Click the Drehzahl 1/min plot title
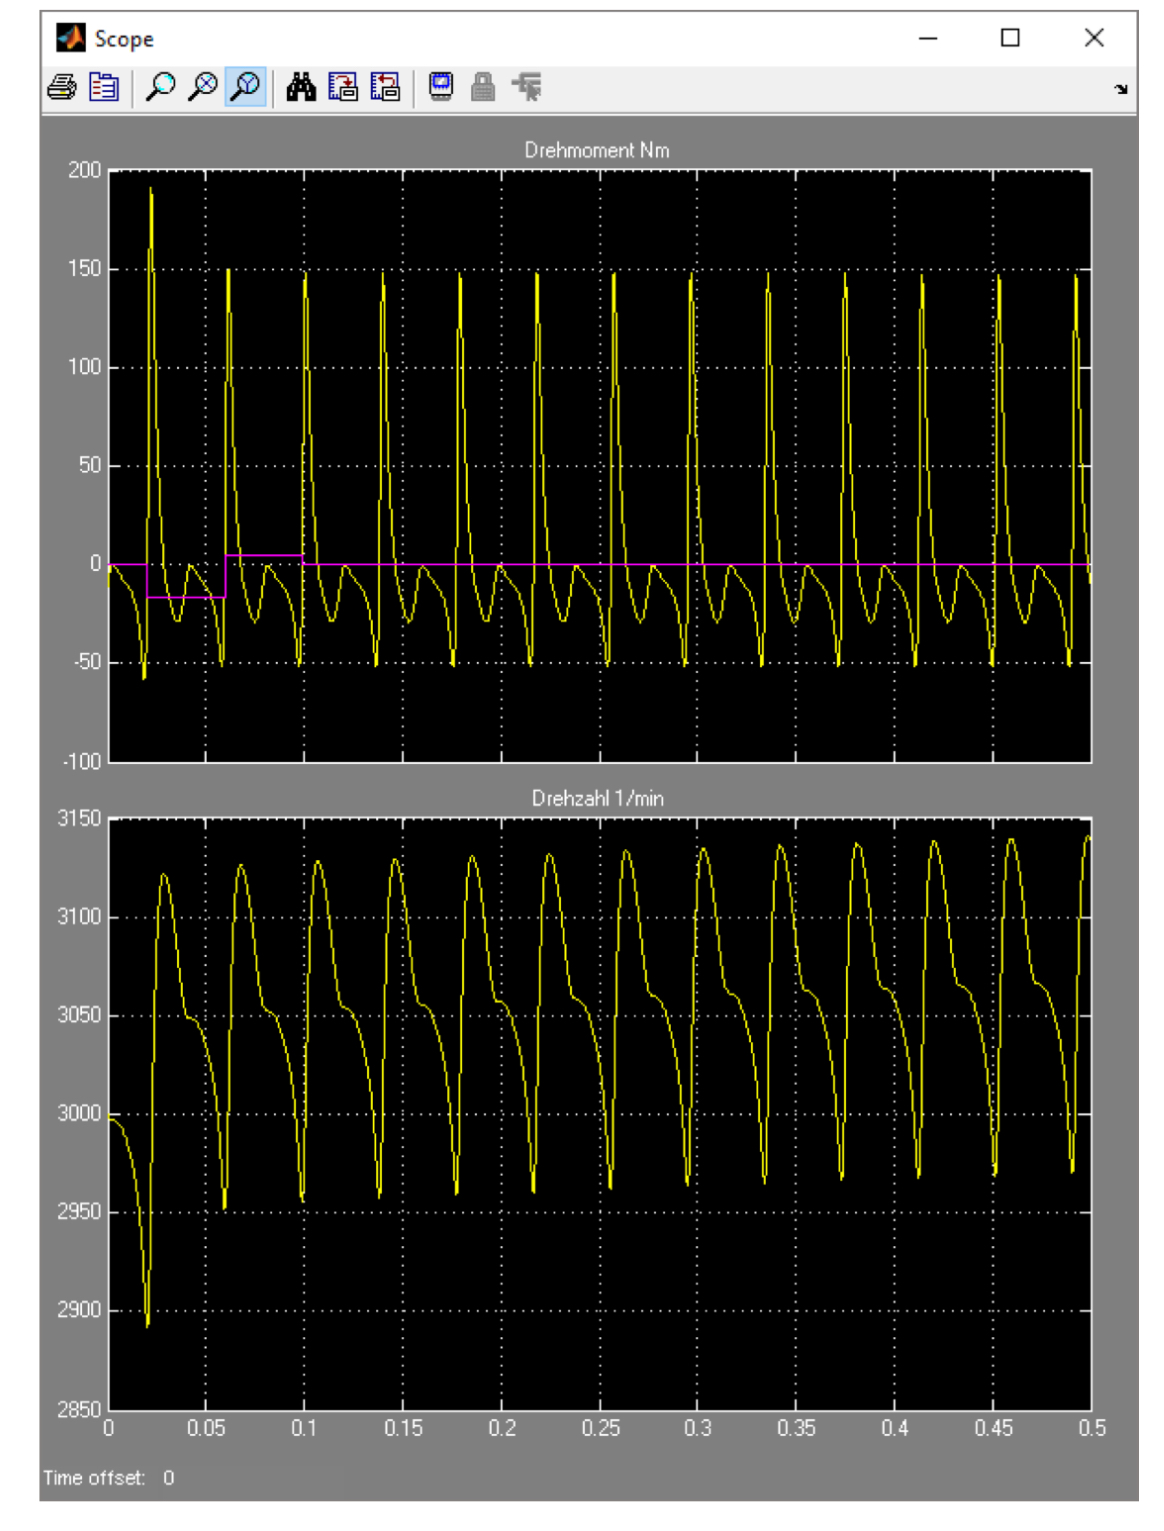1164x1531 pixels. click(597, 798)
